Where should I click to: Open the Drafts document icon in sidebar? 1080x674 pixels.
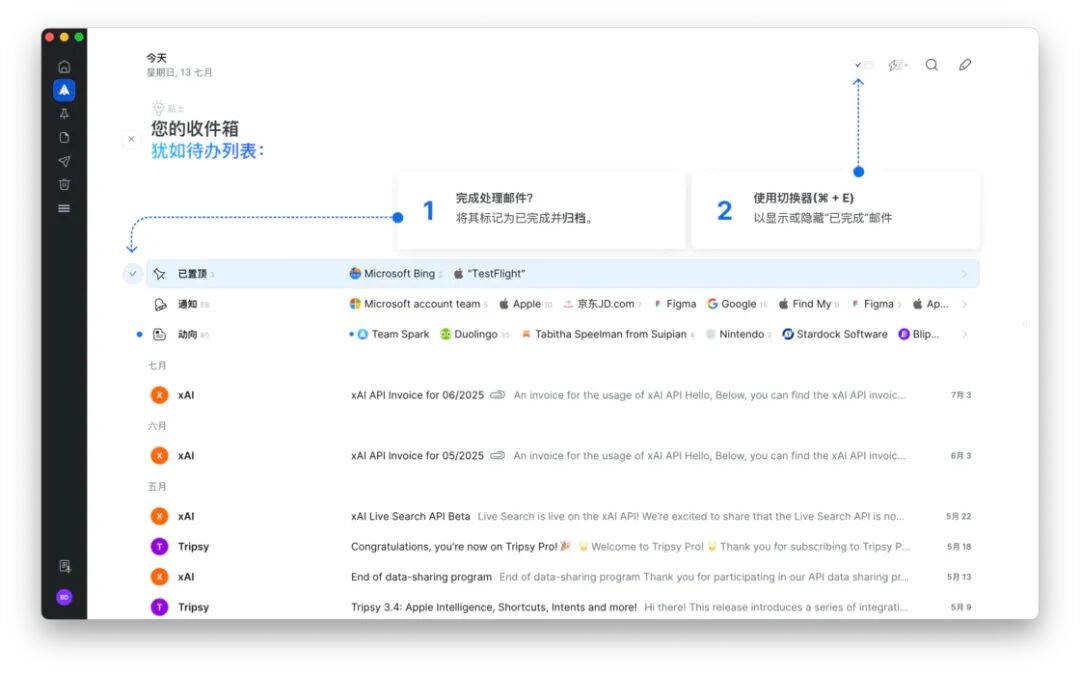click(64, 137)
